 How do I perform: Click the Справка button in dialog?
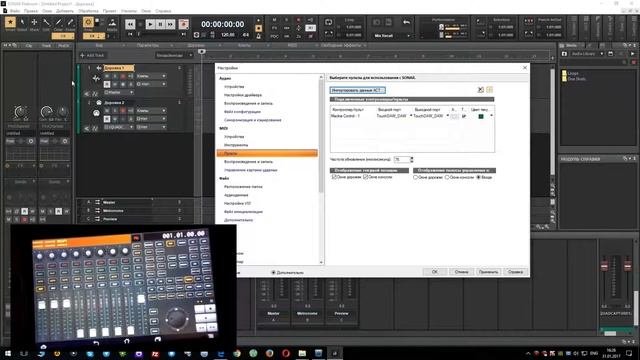[x=516, y=272]
